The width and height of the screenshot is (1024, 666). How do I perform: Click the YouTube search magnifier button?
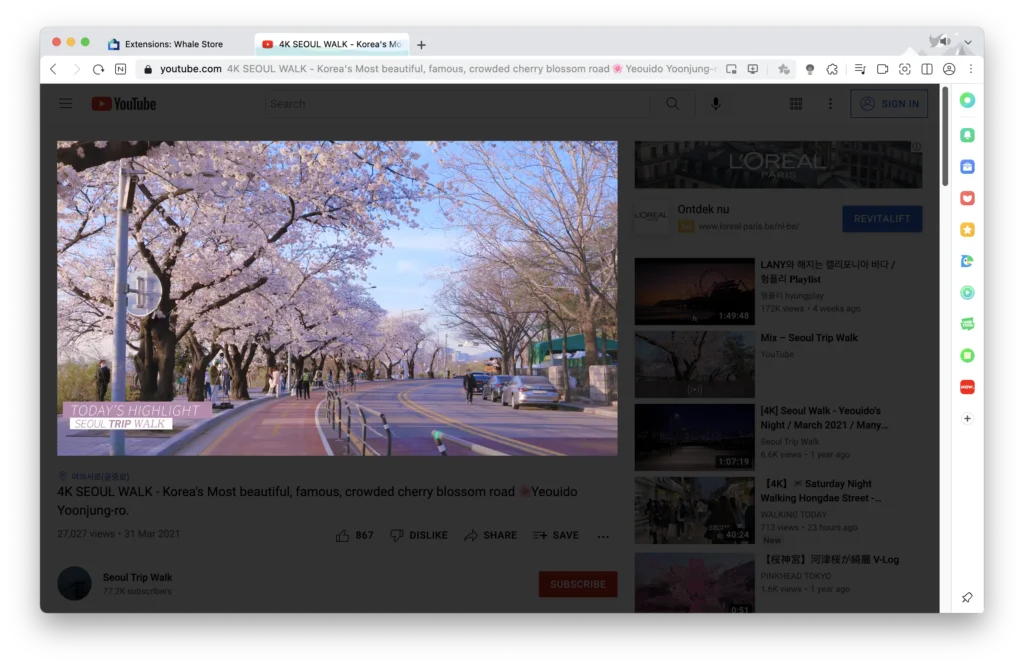[672, 104]
